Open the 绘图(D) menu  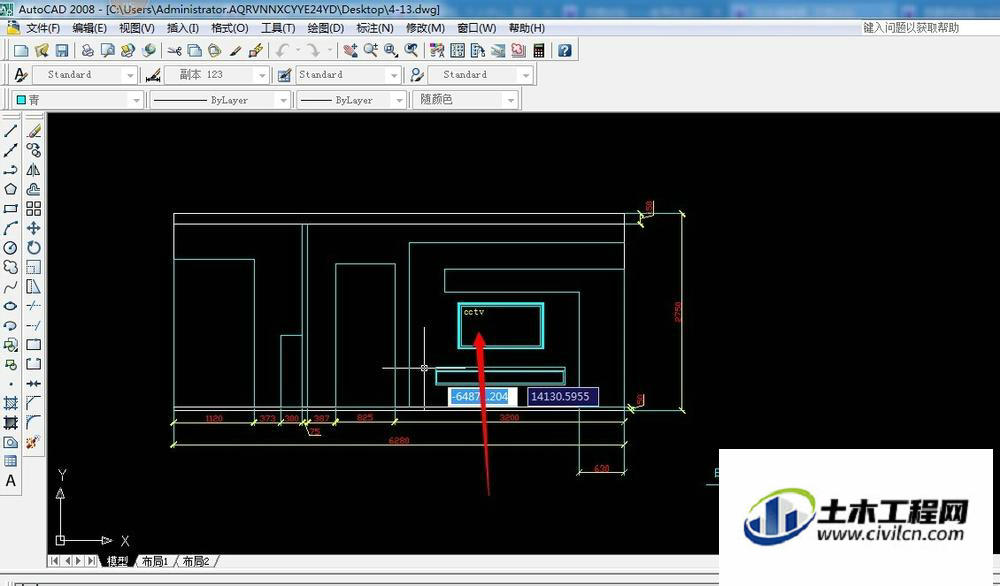tap(325, 28)
